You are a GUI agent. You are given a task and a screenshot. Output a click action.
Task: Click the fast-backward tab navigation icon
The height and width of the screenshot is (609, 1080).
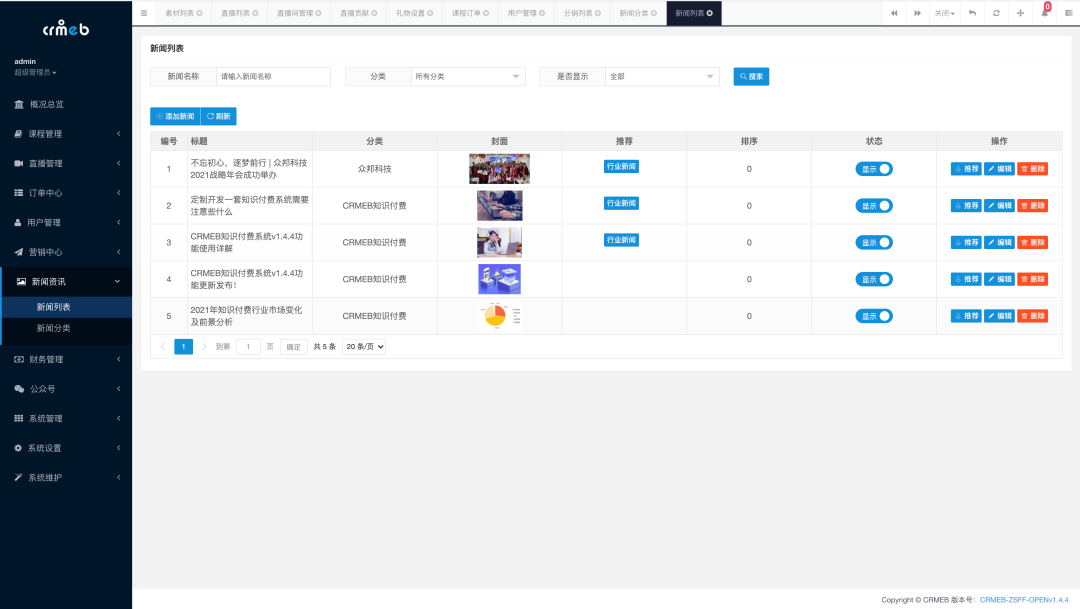[894, 13]
